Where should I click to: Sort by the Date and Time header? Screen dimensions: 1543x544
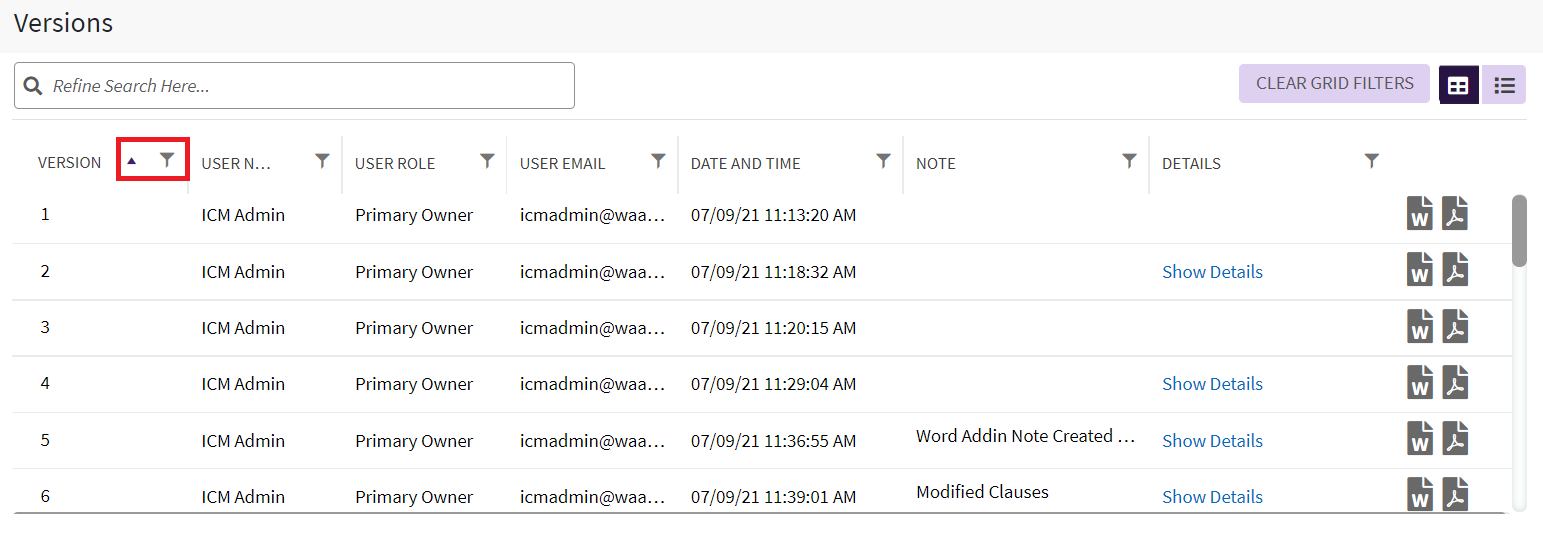[x=745, y=164]
